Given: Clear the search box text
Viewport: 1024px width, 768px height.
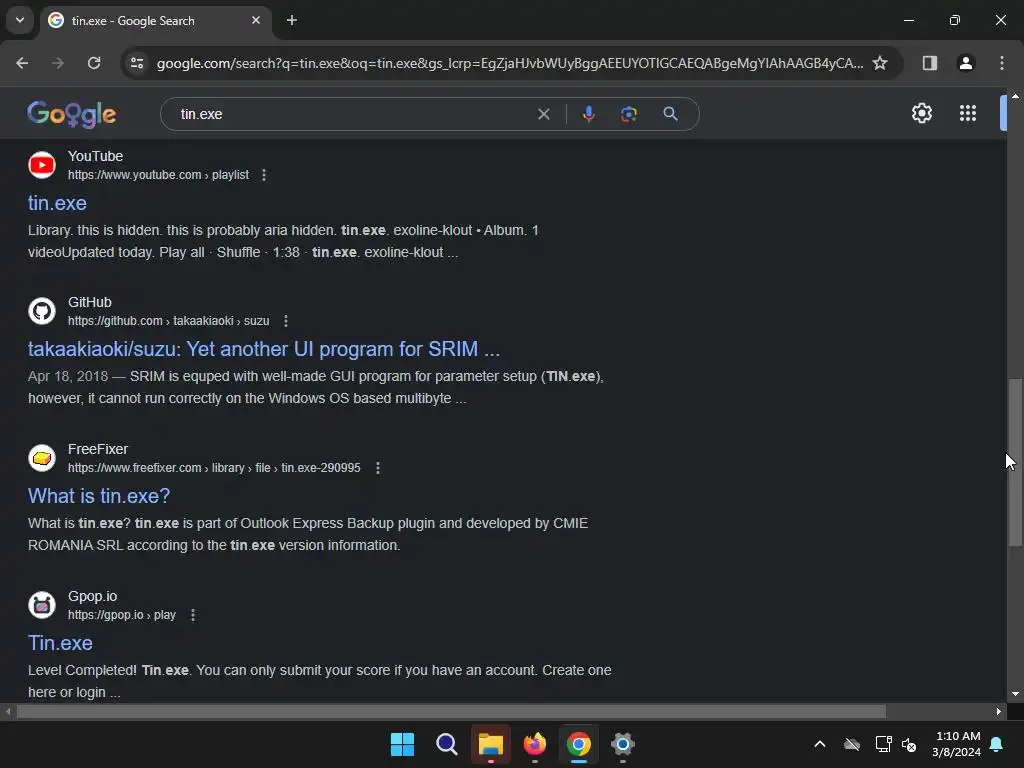Looking at the screenshot, I should click(543, 114).
